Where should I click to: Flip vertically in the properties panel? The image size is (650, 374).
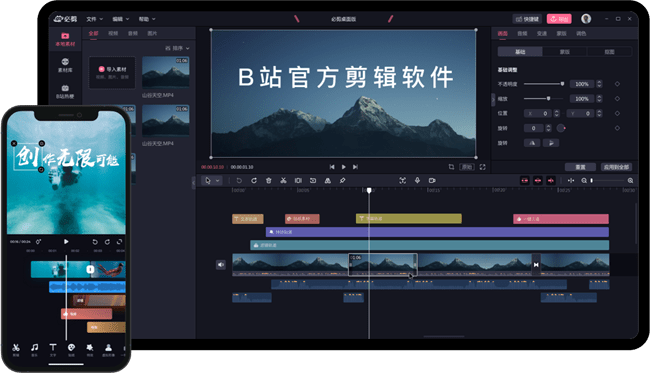click(551, 143)
